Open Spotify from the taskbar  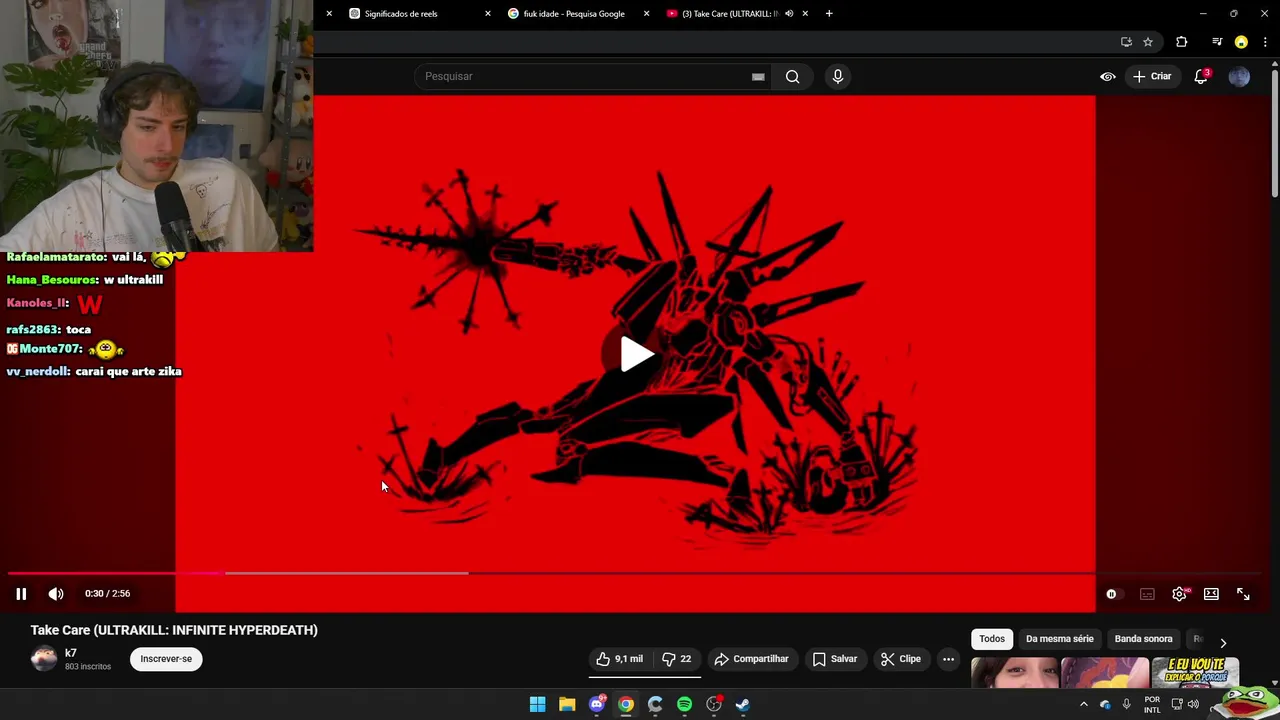coord(685,705)
